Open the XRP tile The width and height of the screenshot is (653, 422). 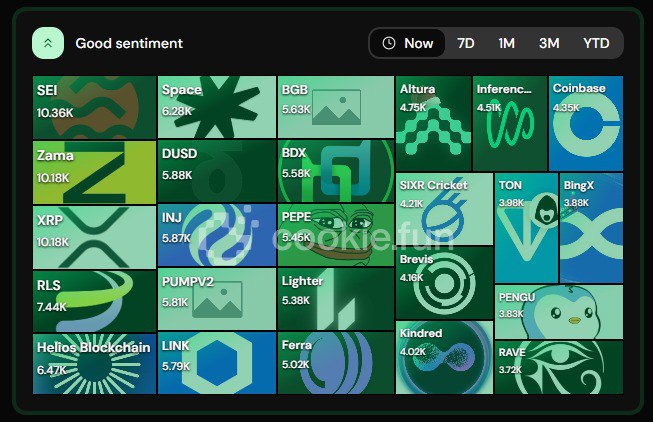(95, 237)
